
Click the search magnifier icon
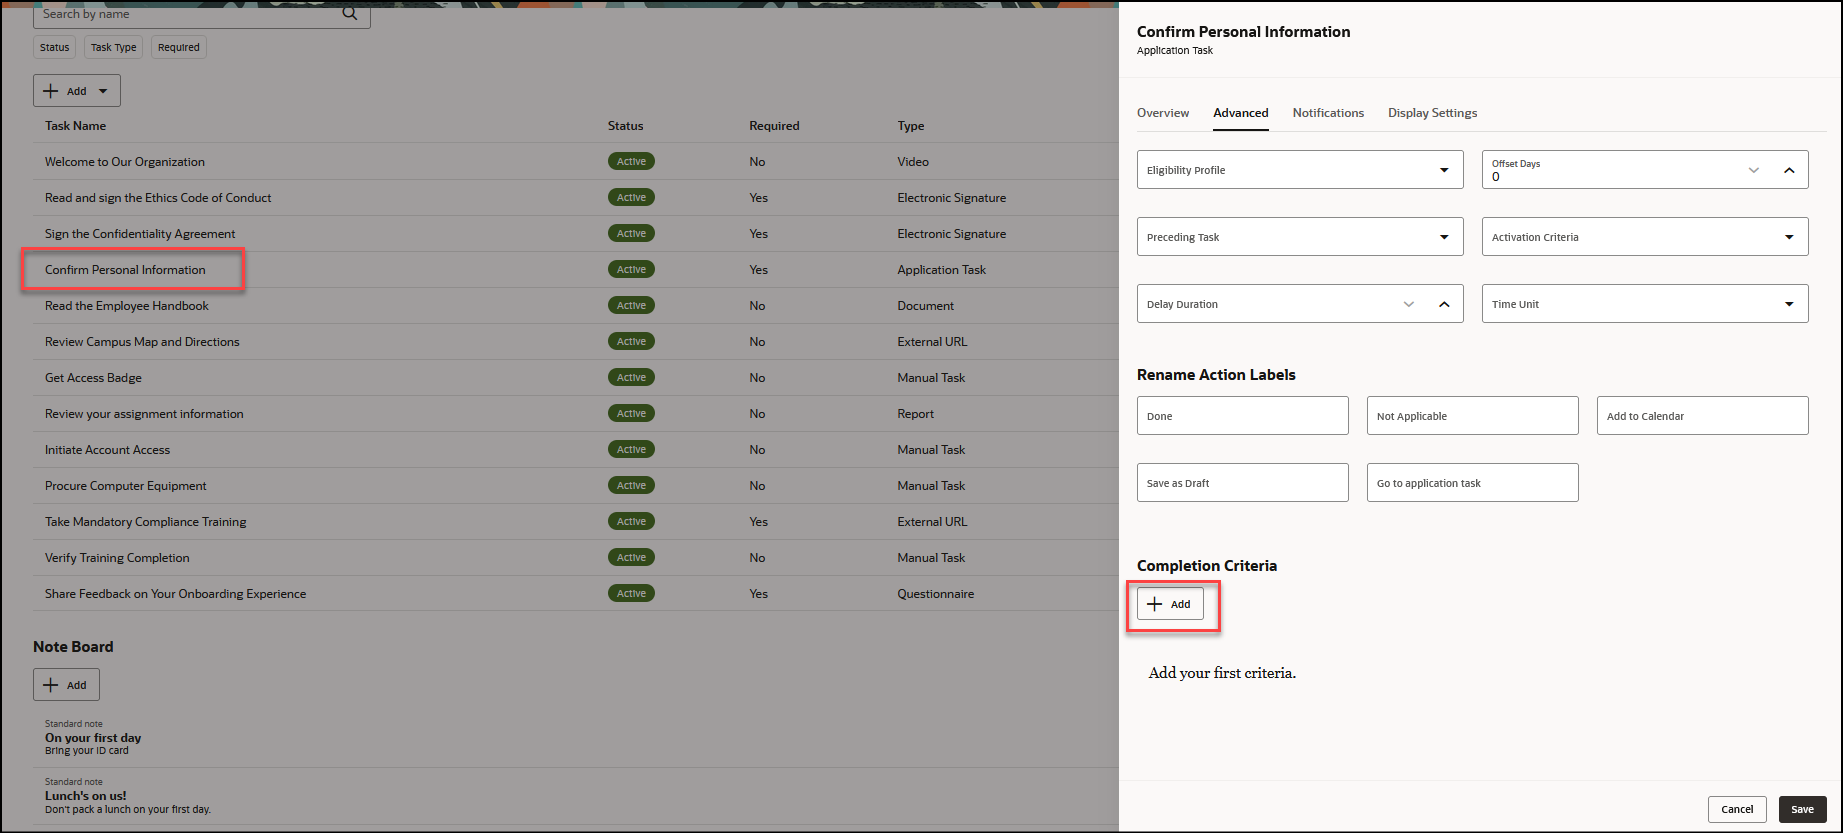click(x=349, y=13)
